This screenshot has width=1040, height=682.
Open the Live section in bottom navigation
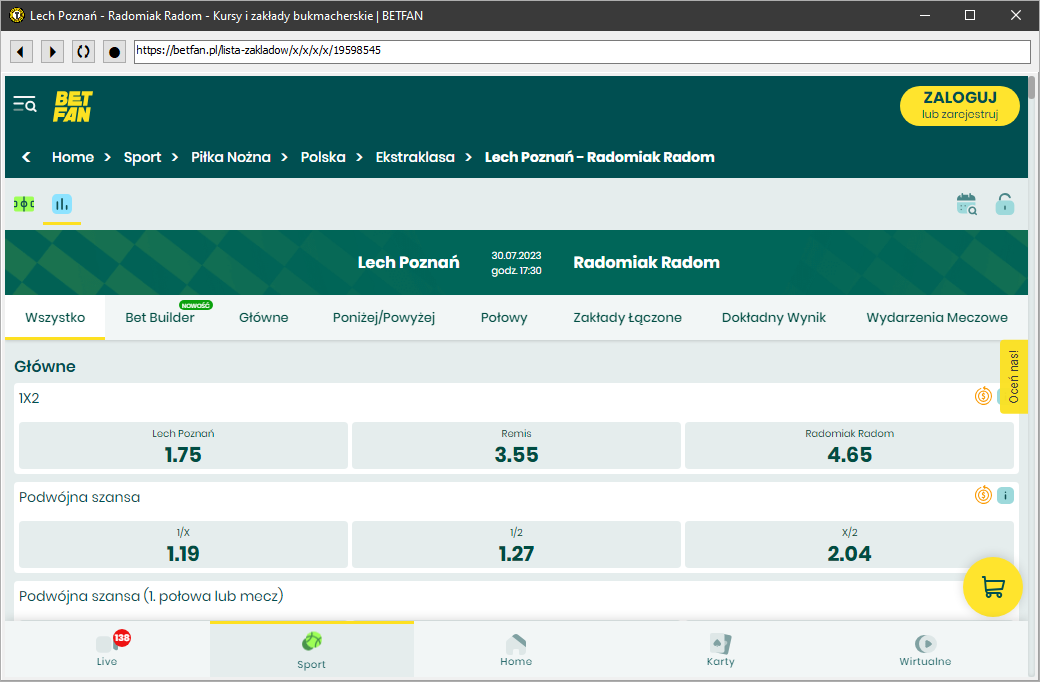[x=107, y=650]
